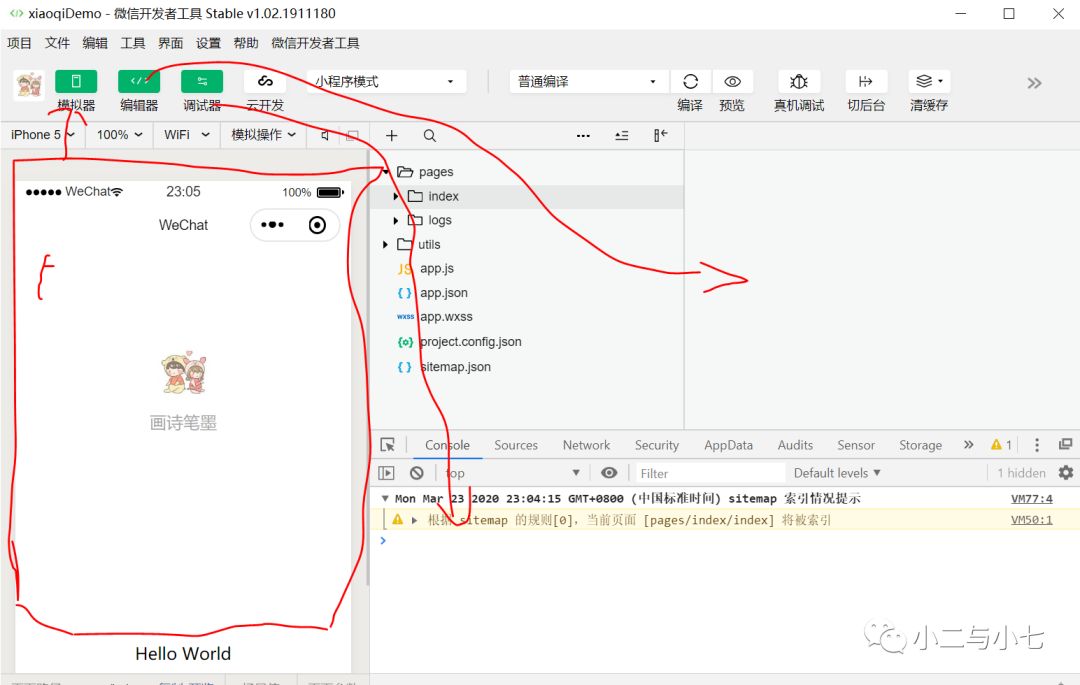Image resolution: width=1080 pixels, height=685 pixels.
Task: Switch to the Sources tab
Action: click(x=516, y=445)
